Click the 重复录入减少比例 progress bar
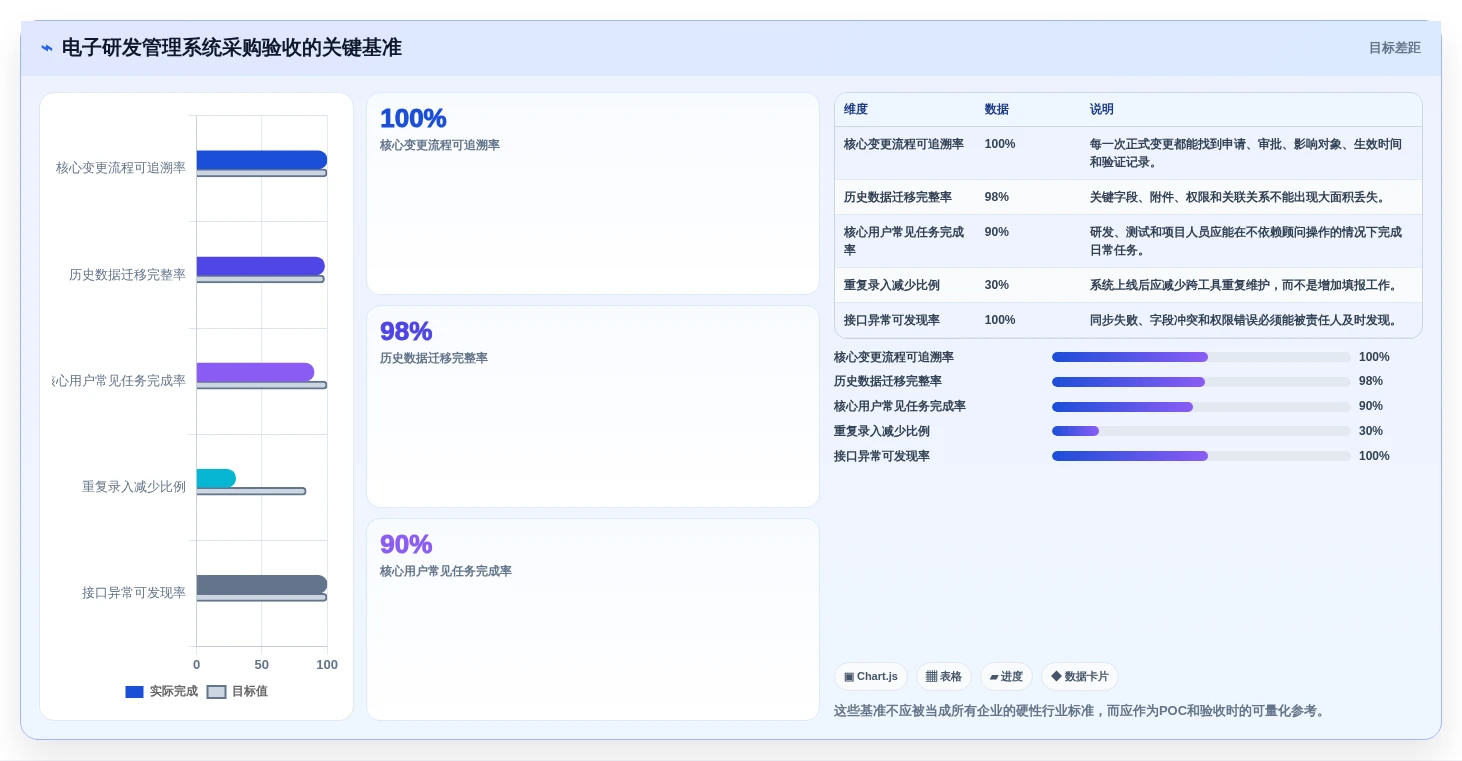The width and height of the screenshot is (1462, 761). (x=1201, y=431)
